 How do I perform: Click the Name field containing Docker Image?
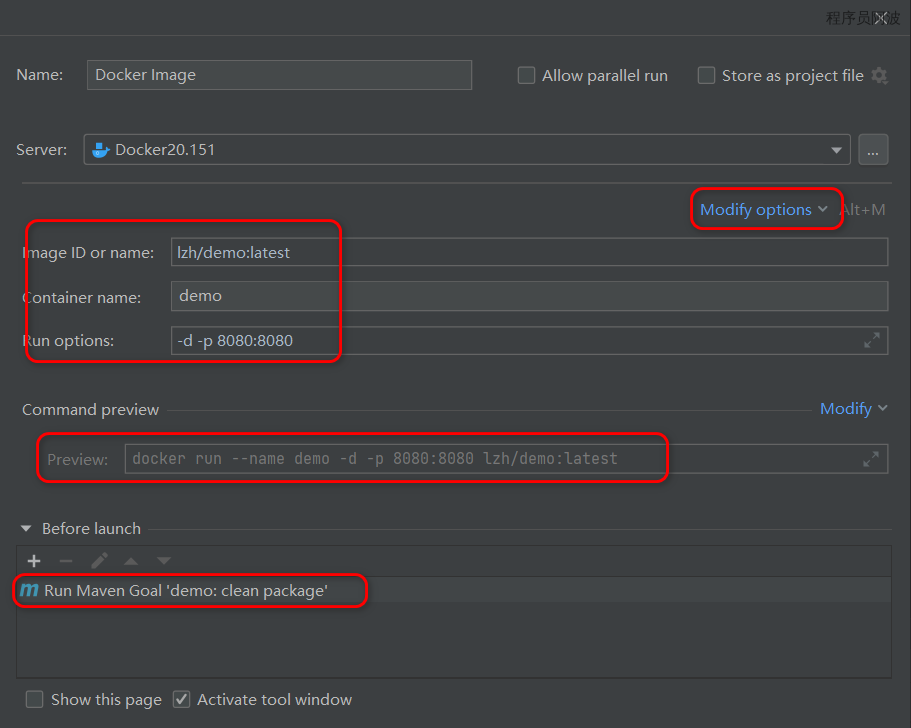tap(279, 75)
